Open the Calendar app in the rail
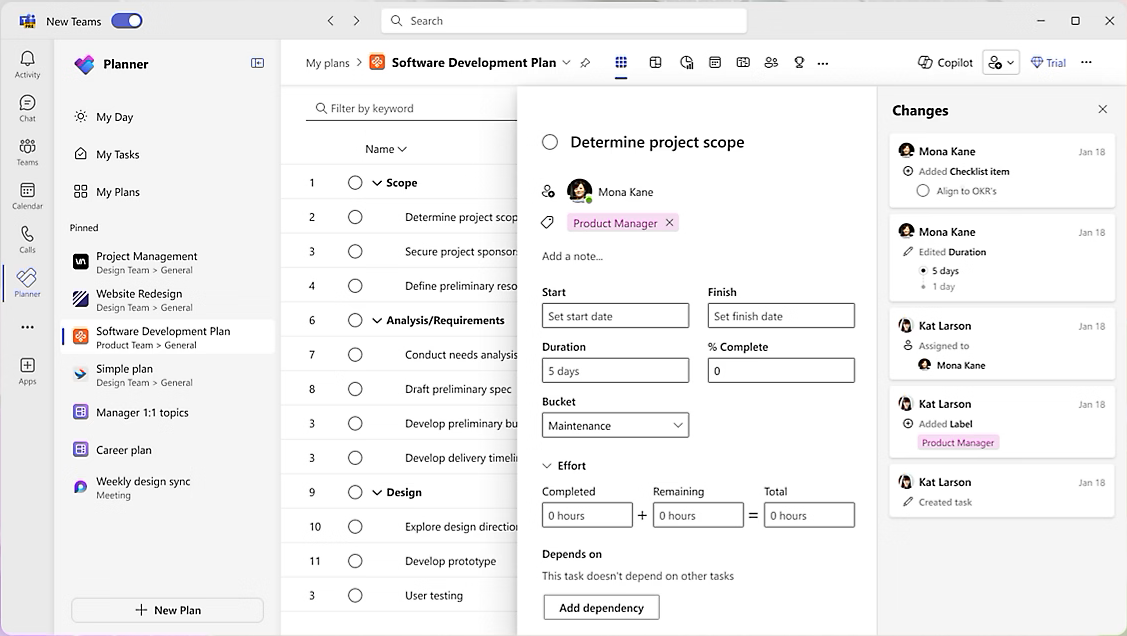The width and height of the screenshot is (1127, 636). tap(27, 195)
